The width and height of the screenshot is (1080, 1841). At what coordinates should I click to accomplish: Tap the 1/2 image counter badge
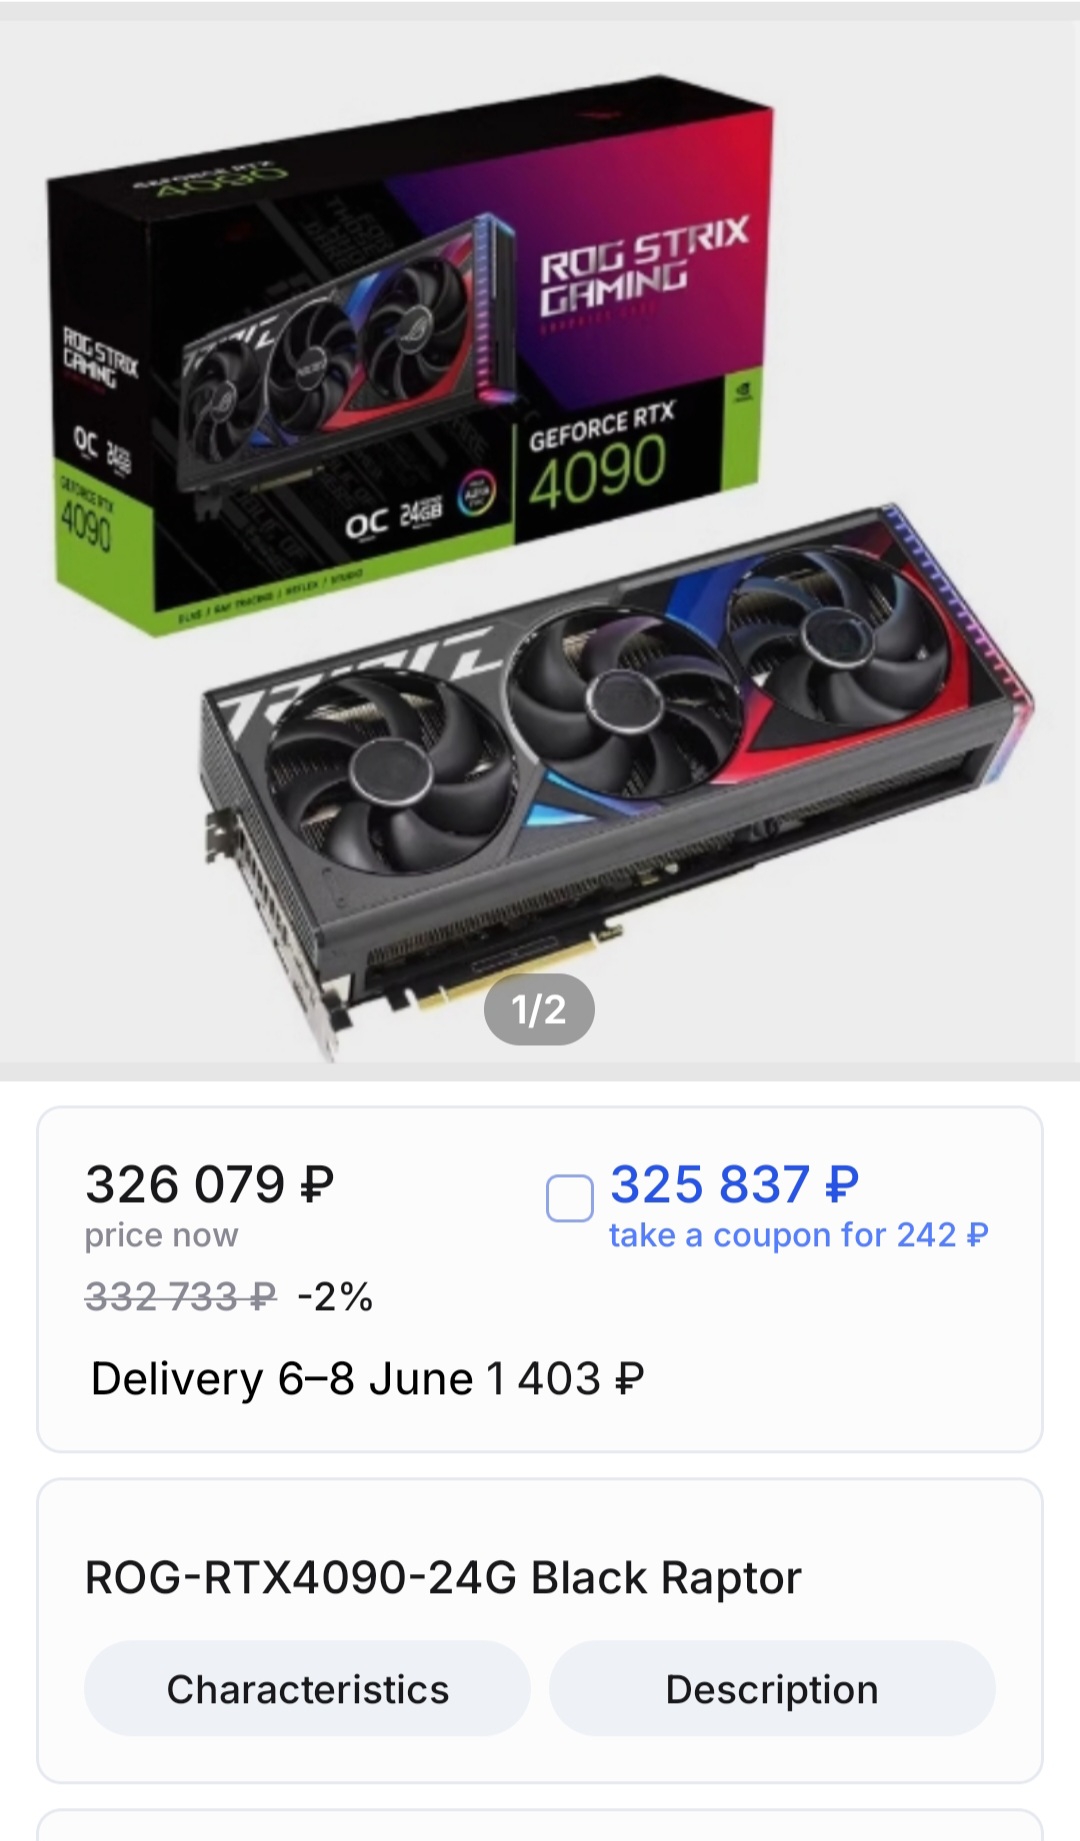point(539,1009)
